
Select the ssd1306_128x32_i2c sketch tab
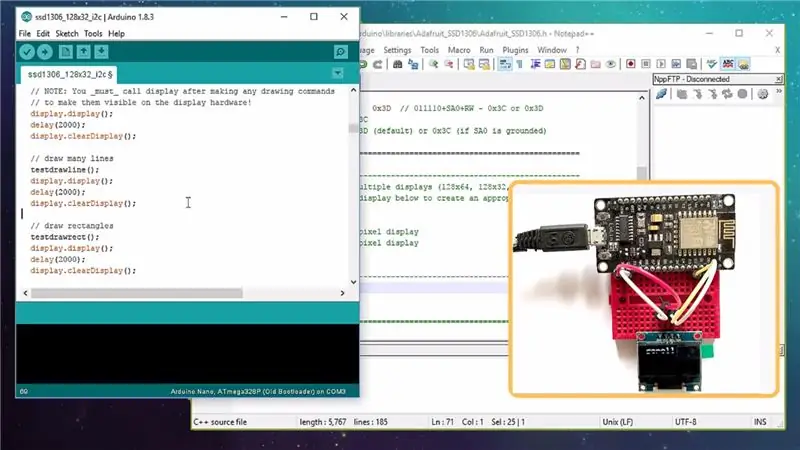[69, 74]
